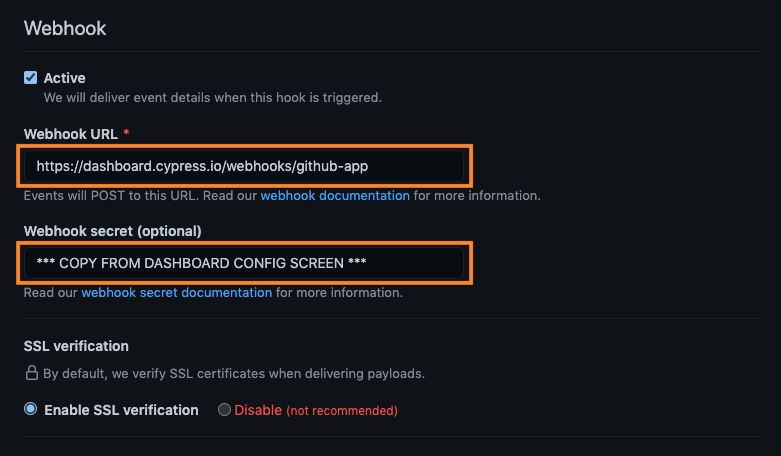Click the lock icon beside SSL description
781x456 pixels.
point(31,374)
